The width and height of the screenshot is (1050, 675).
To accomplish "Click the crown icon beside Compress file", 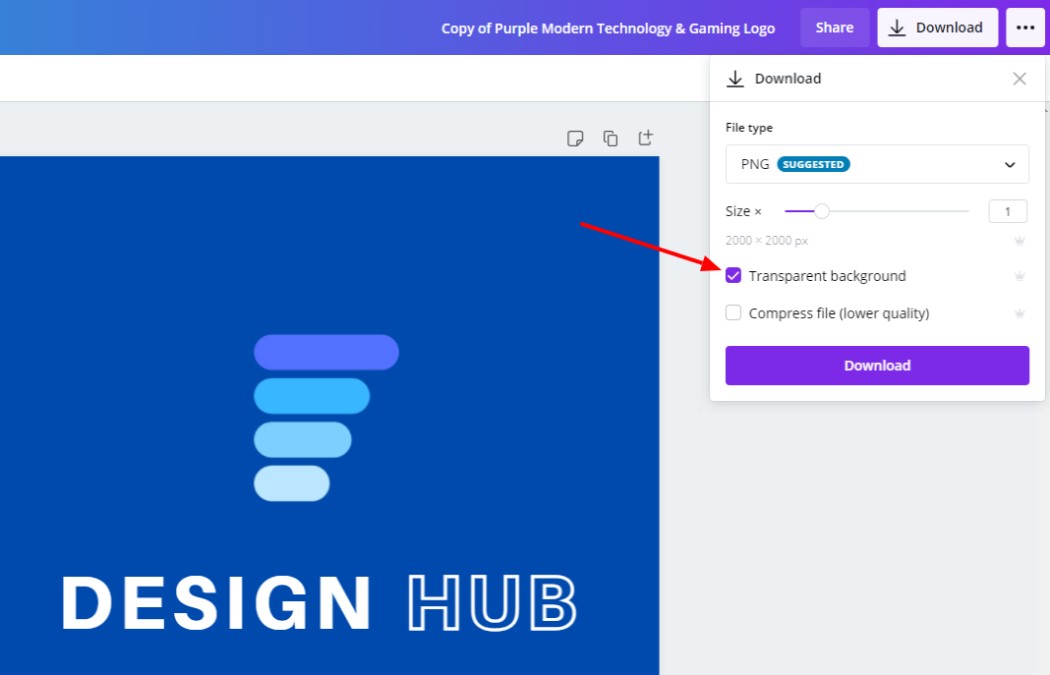I will (1019, 313).
